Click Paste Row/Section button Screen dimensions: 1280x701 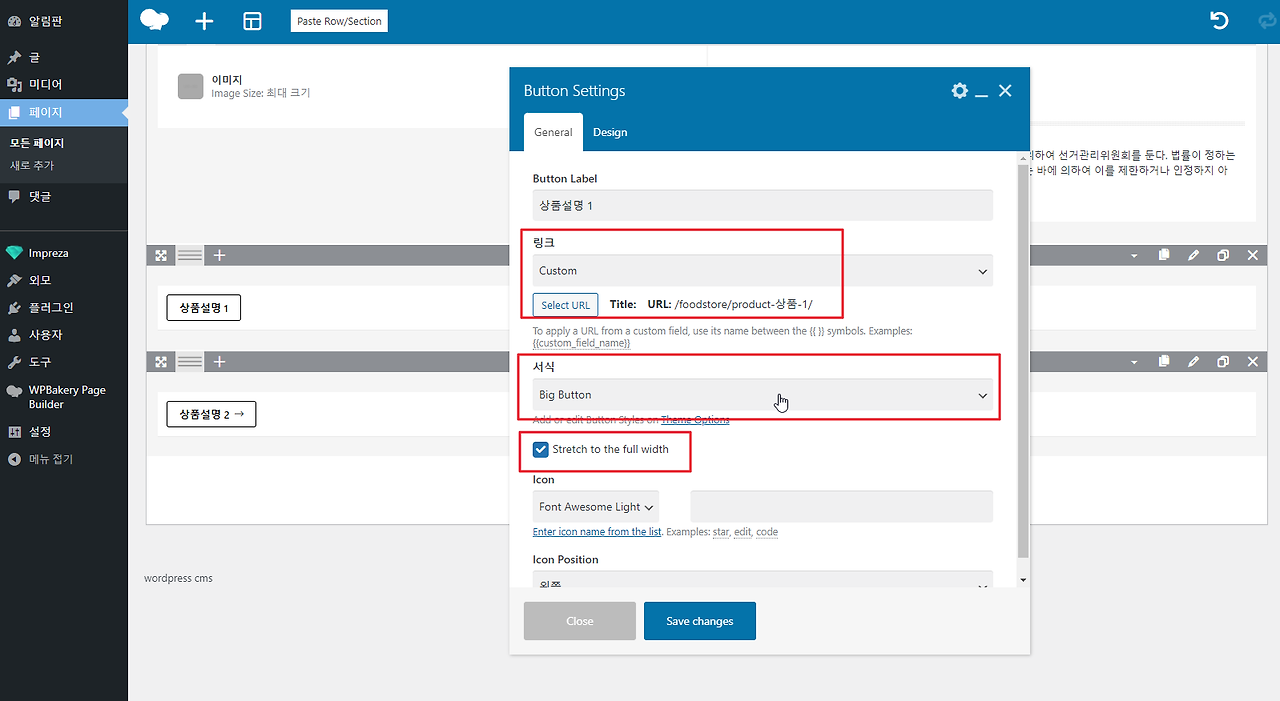[x=339, y=21]
